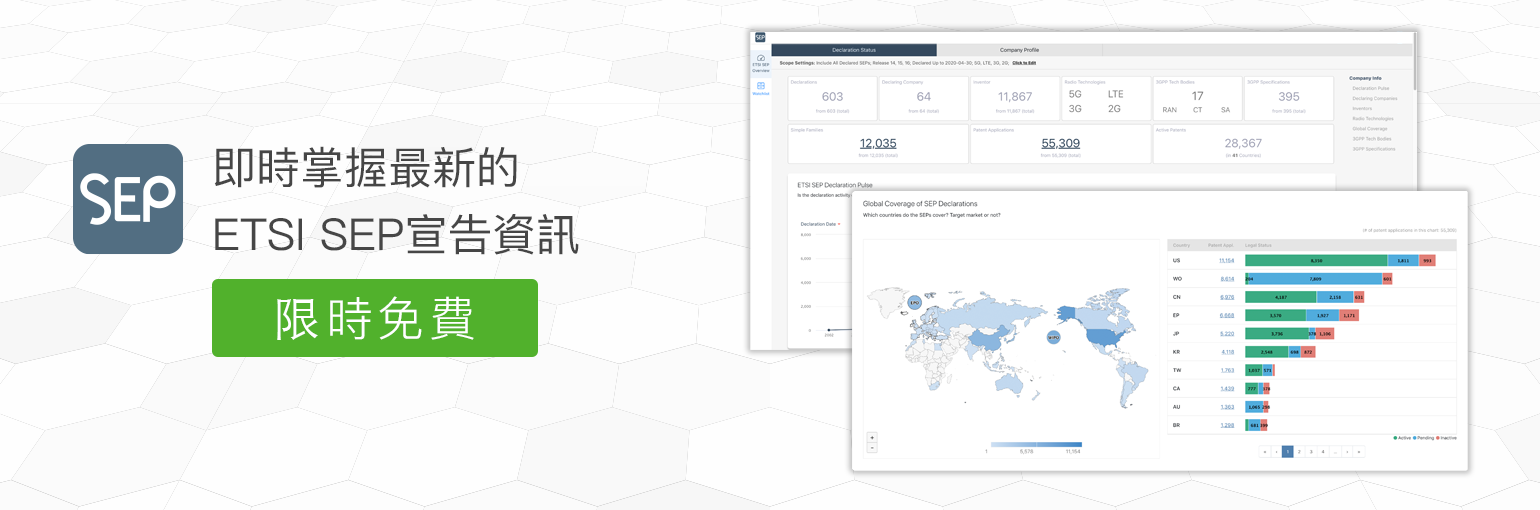Select the LTE radio technology

click(x=1115, y=94)
